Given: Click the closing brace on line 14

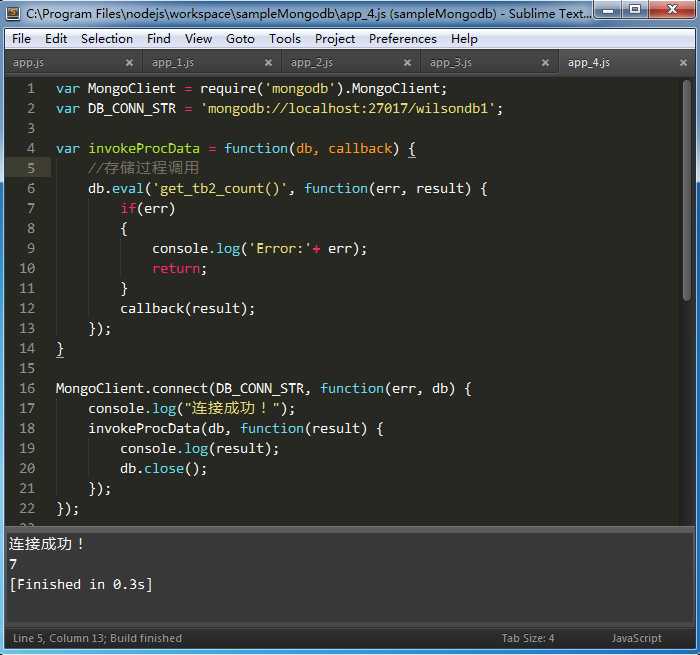Looking at the screenshot, I should 60,349.
